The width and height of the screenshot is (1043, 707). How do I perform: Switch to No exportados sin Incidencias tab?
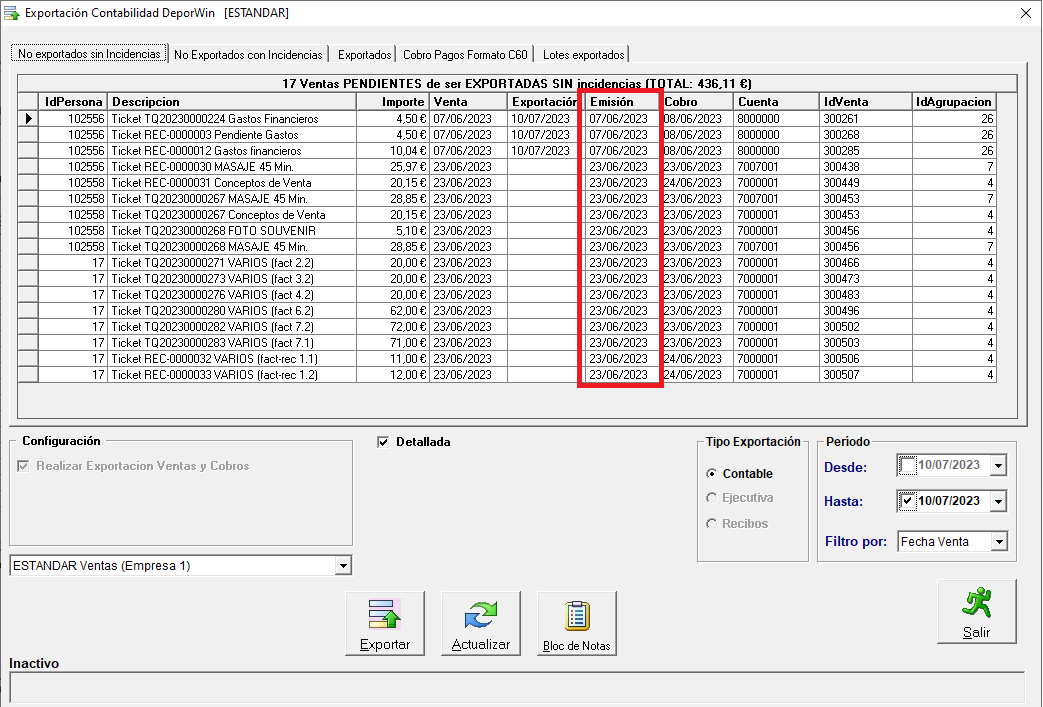point(89,54)
